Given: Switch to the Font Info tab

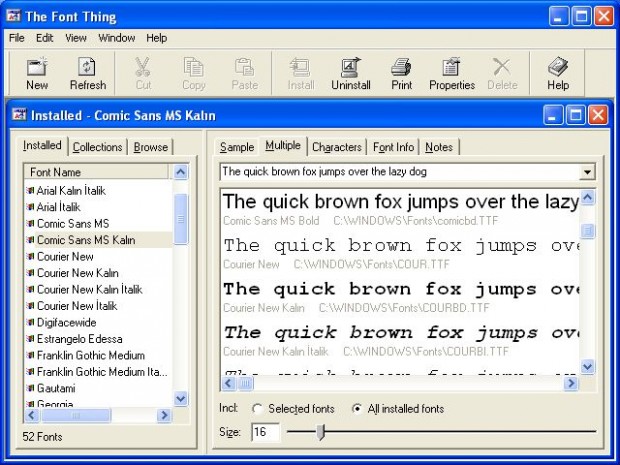Looking at the screenshot, I should [x=393, y=147].
